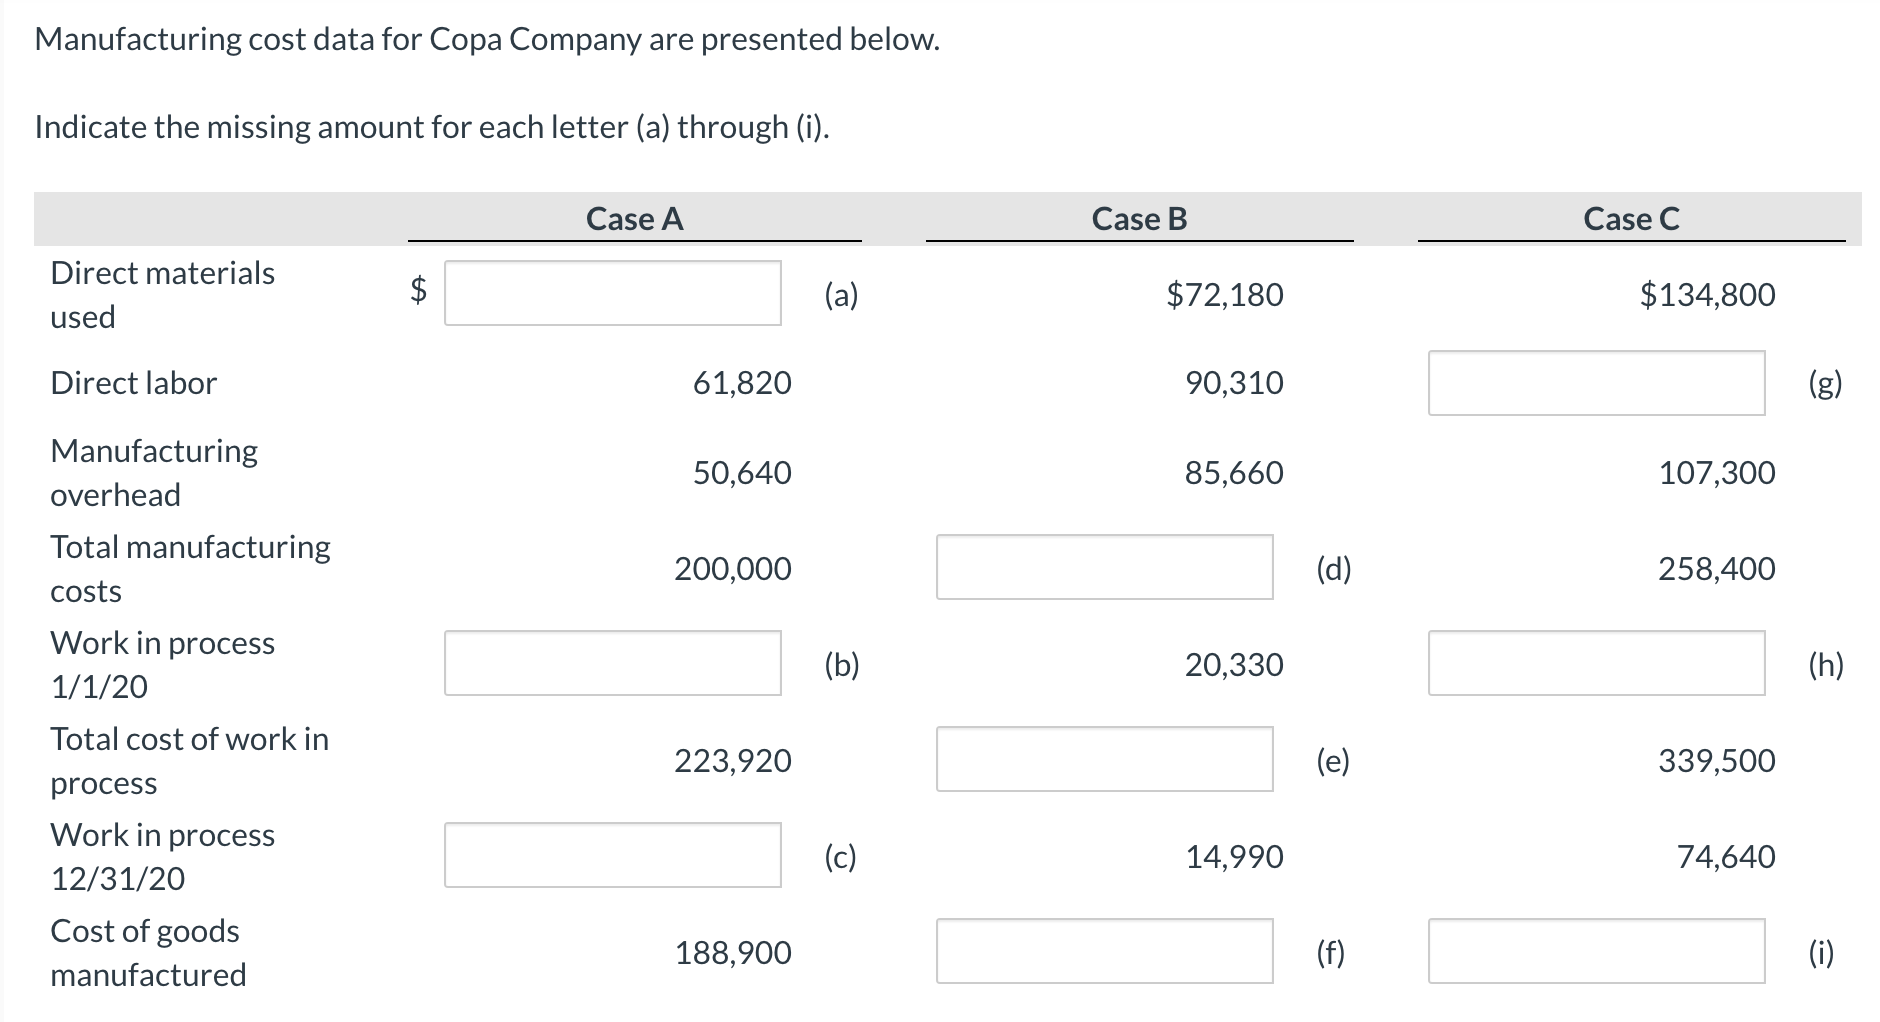1880x1022 pixels.
Task: Click Total cost of work in process field for Case B
Action: (1104, 760)
